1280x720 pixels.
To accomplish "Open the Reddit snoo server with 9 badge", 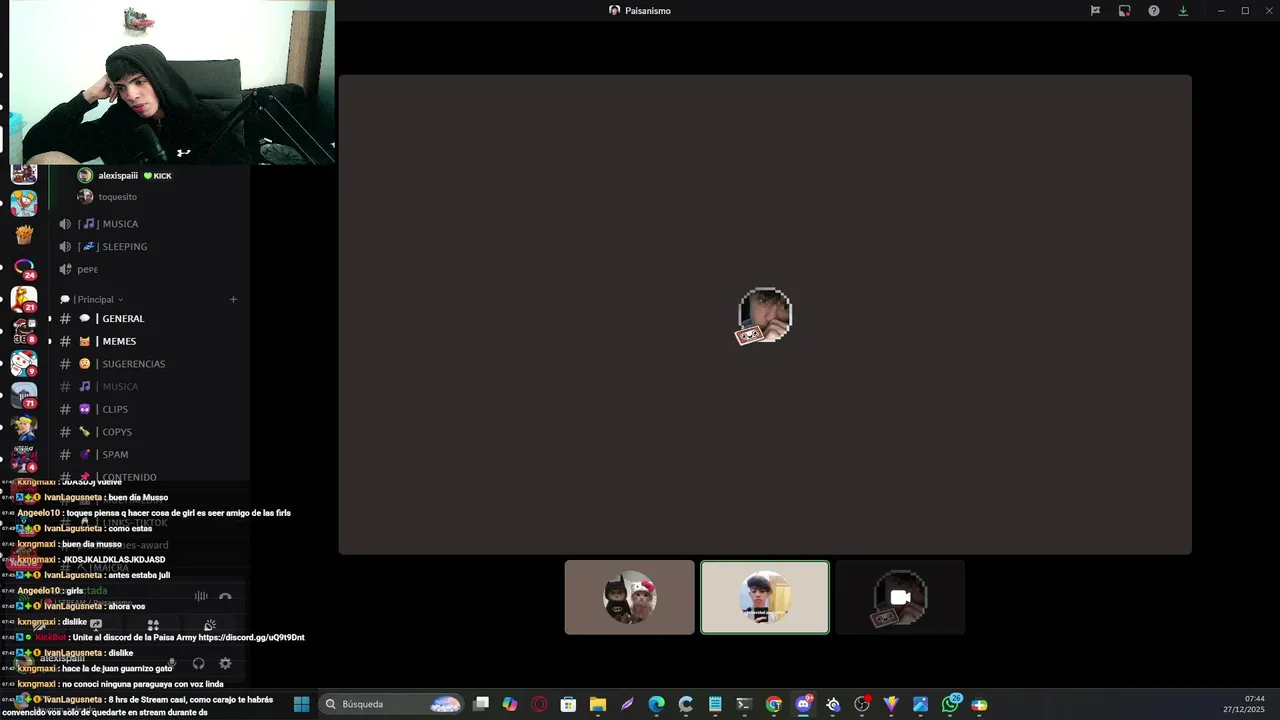I will click(x=24, y=363).
